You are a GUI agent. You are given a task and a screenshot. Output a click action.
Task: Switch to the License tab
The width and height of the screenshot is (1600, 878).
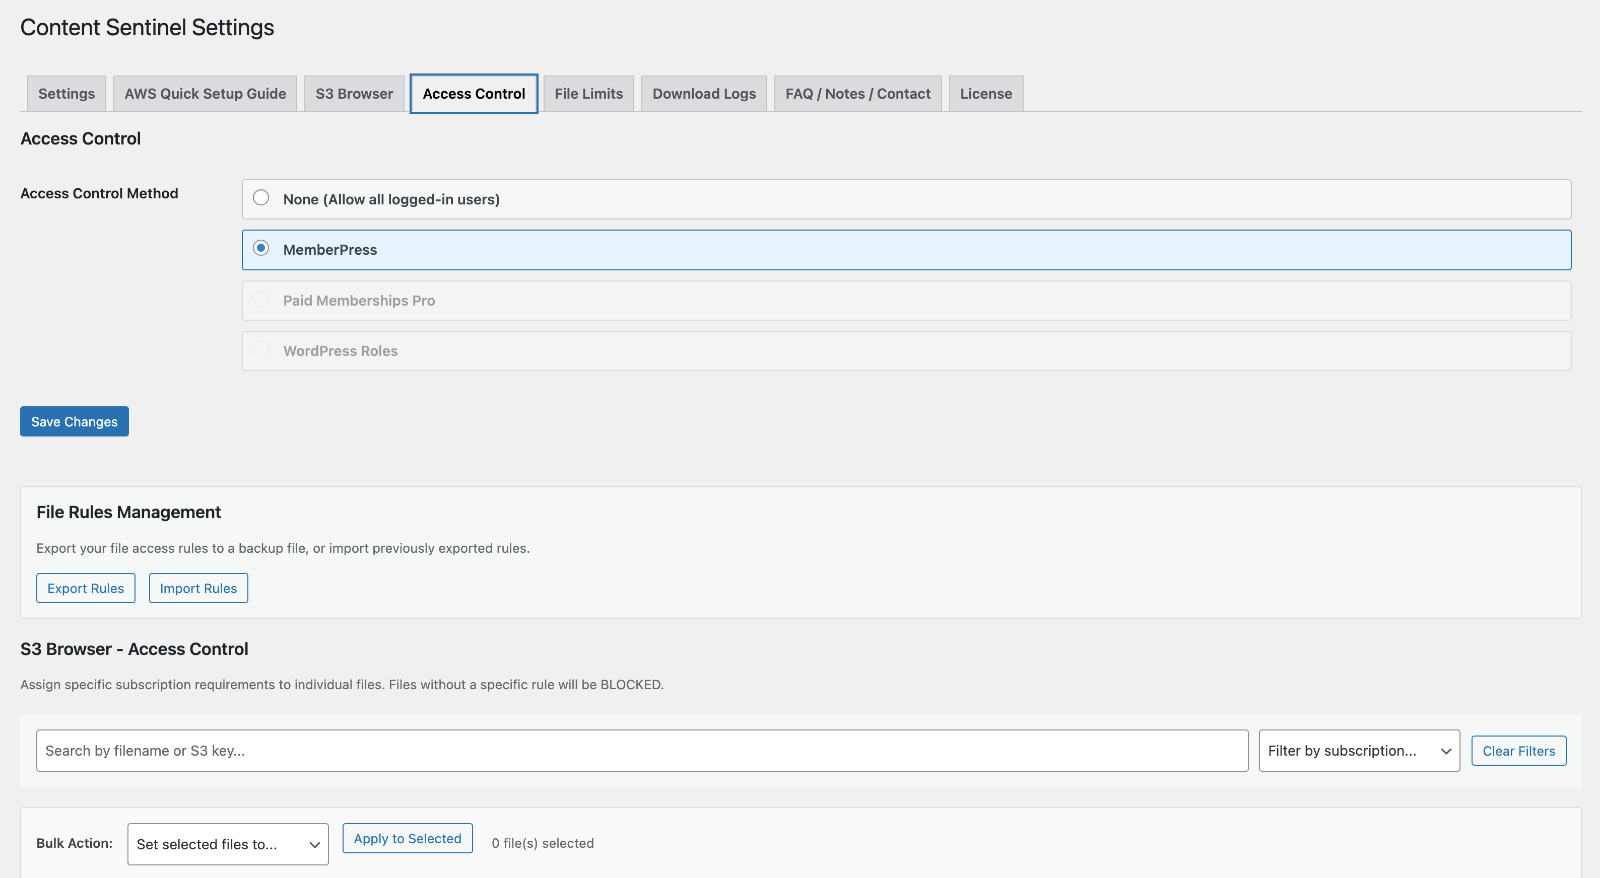click(985, 94)
